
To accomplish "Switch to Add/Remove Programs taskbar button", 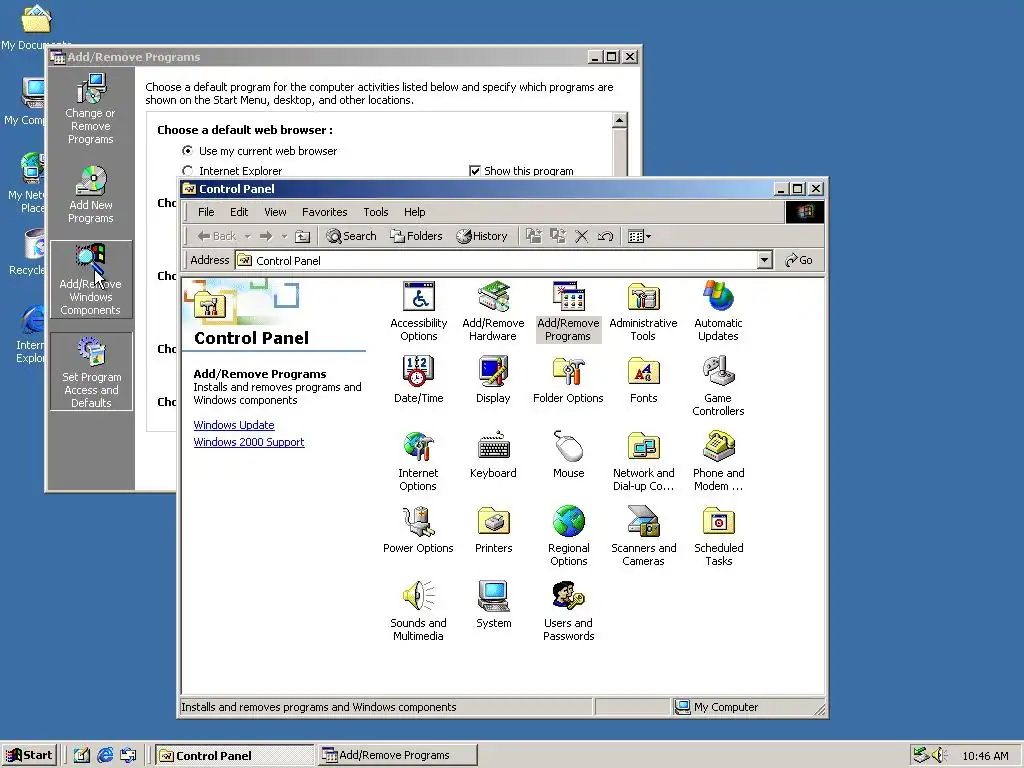I will click(398, 755).
